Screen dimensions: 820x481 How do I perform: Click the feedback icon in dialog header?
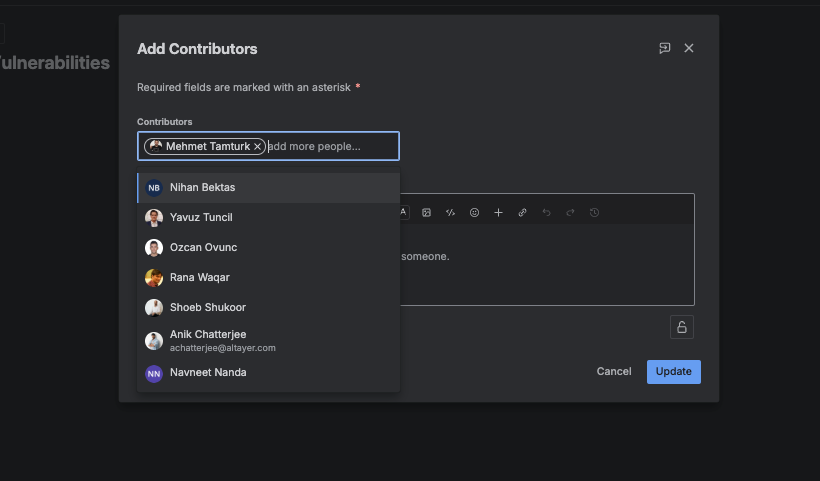tap(664, 48)
